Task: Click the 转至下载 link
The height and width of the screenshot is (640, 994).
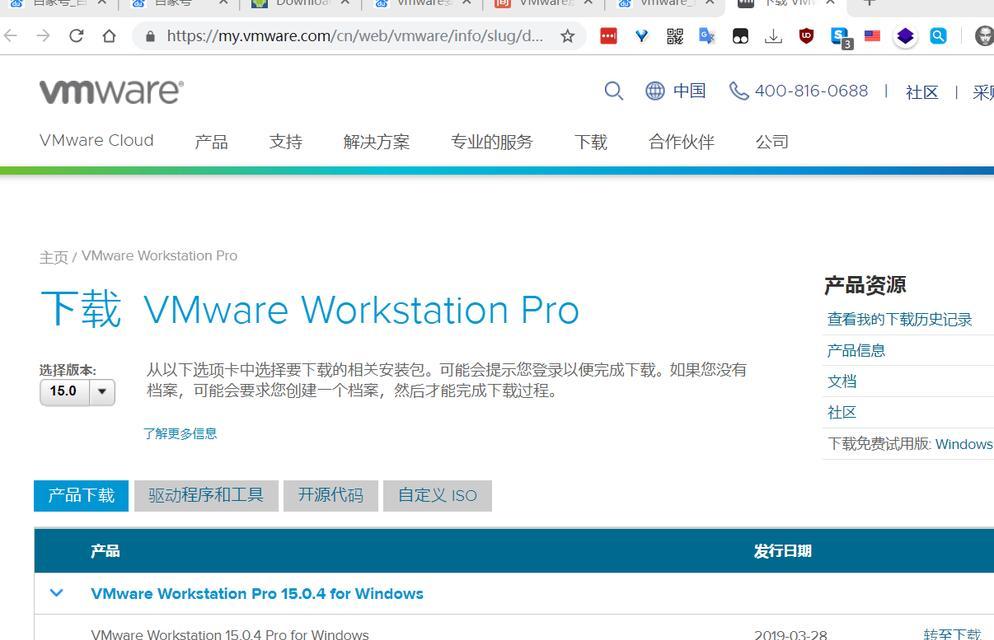Action: 952,634
